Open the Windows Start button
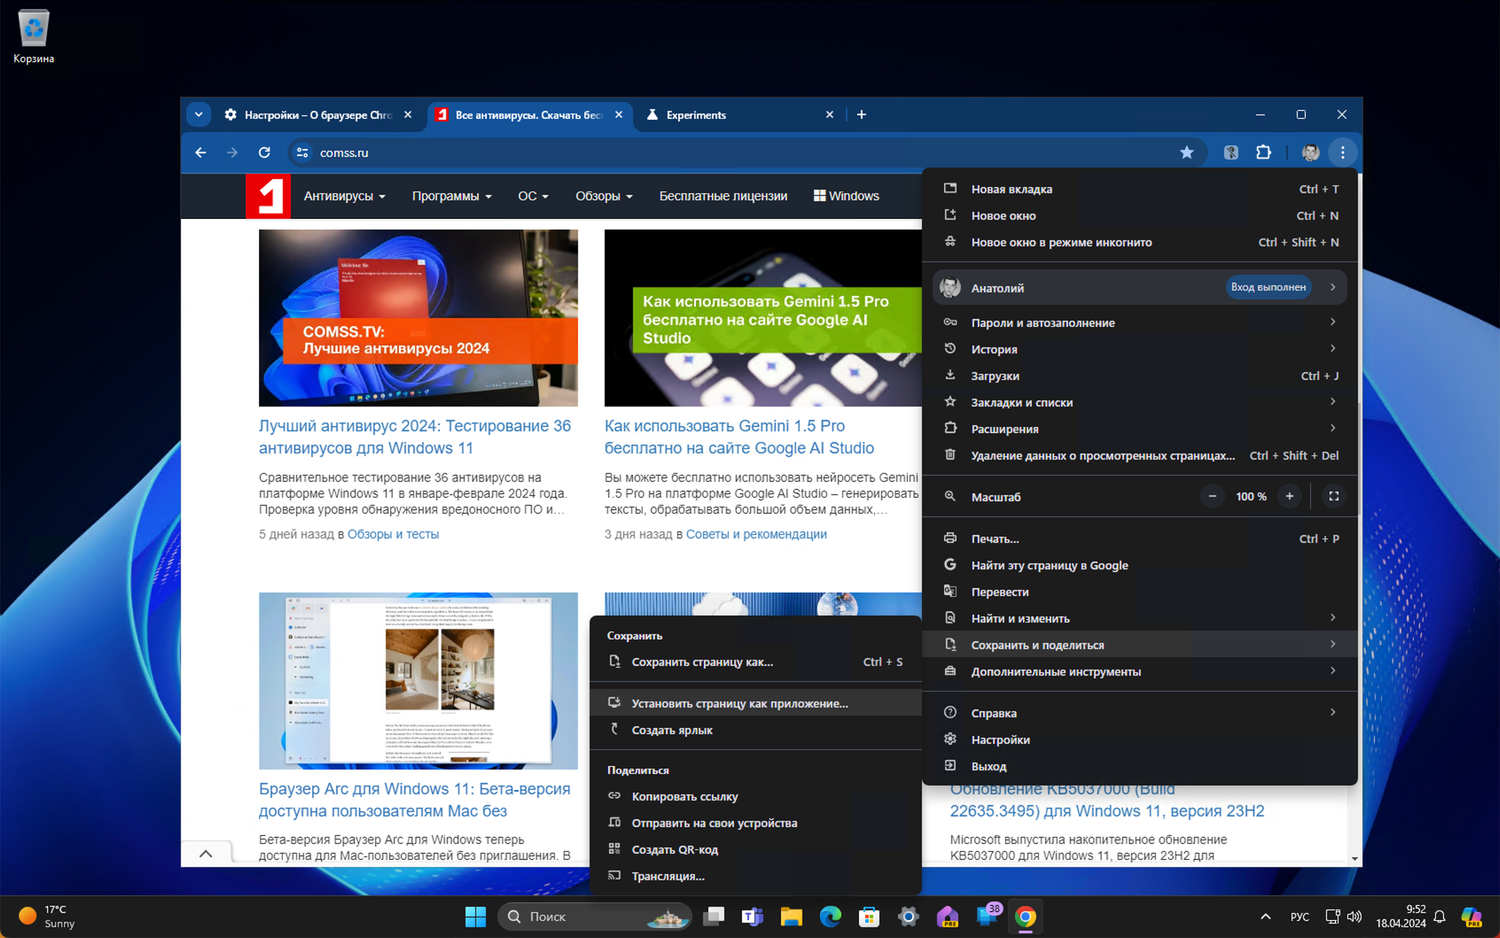The width and height of the screenshot is (1500, 938). [475, 916]
